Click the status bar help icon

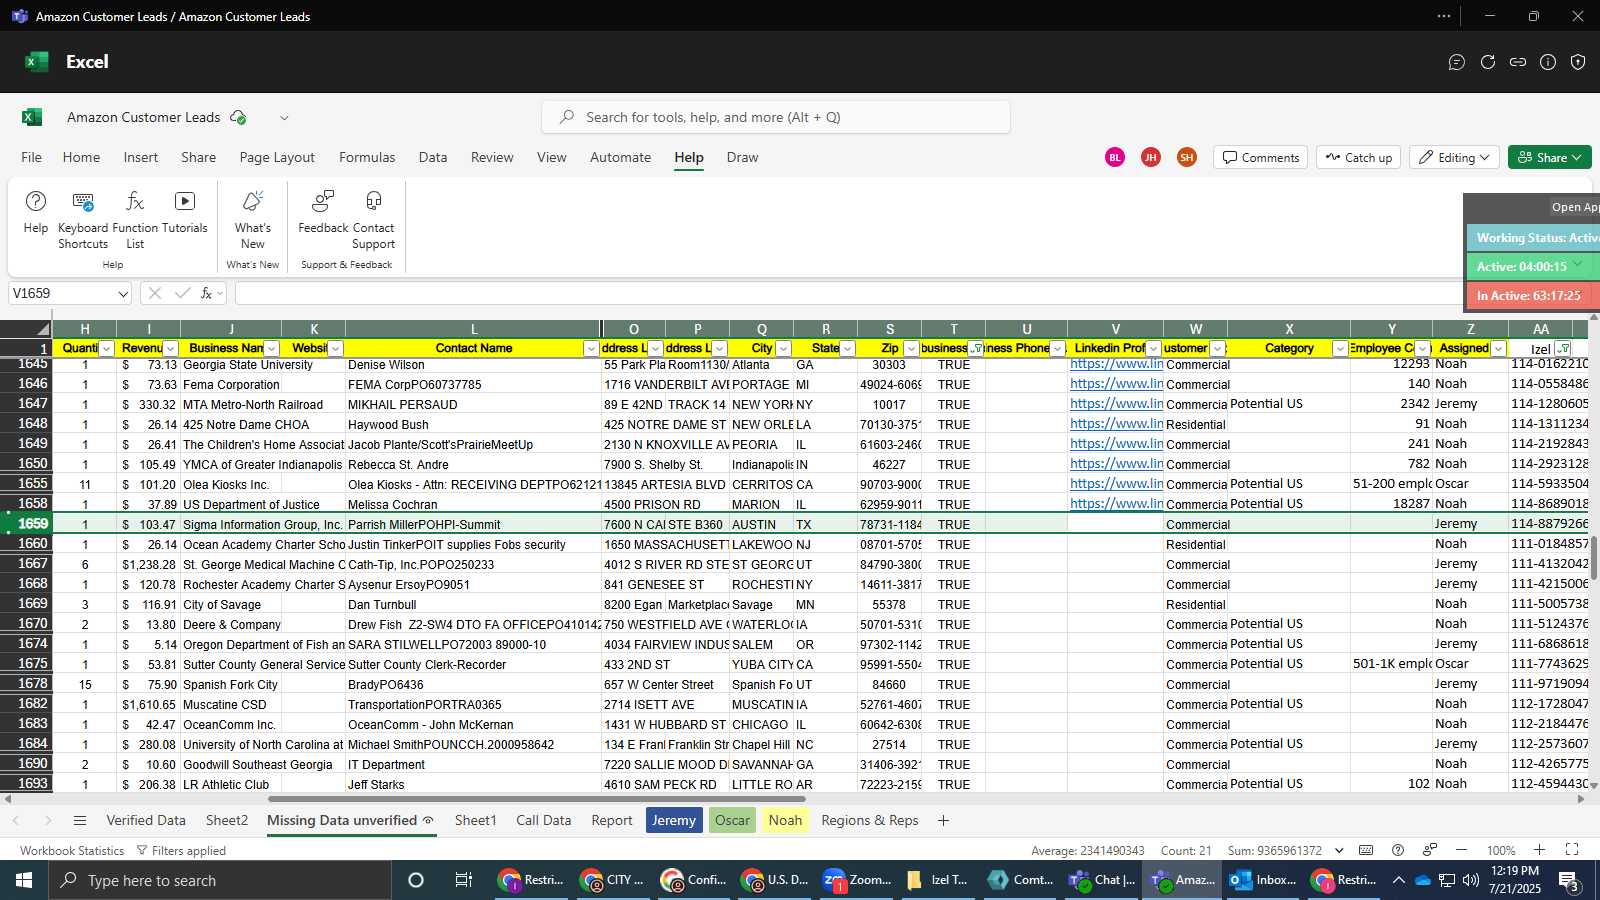click(1398, 850)
